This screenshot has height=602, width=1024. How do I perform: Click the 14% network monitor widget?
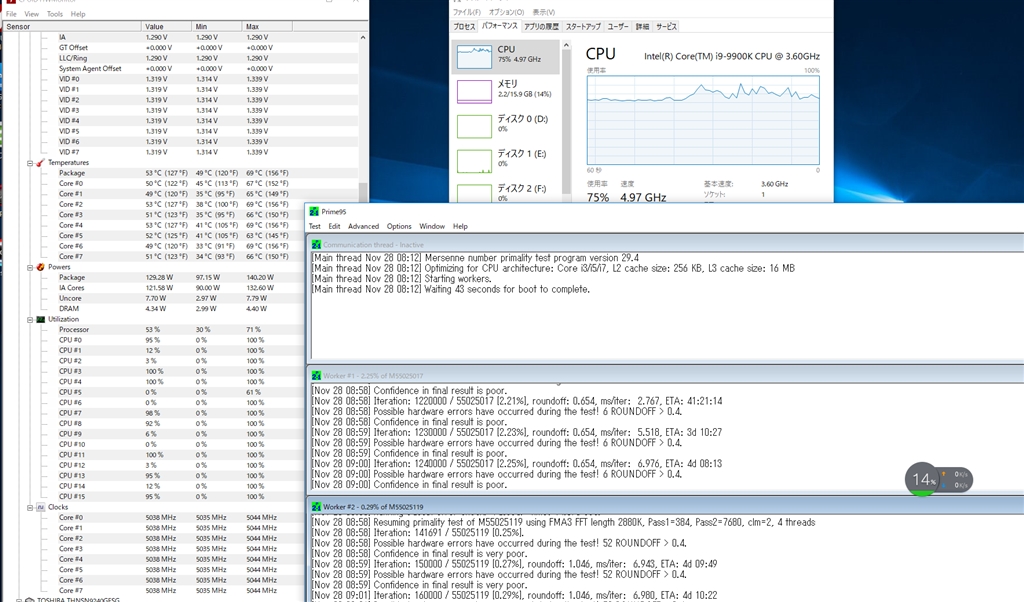click(938, 479)
